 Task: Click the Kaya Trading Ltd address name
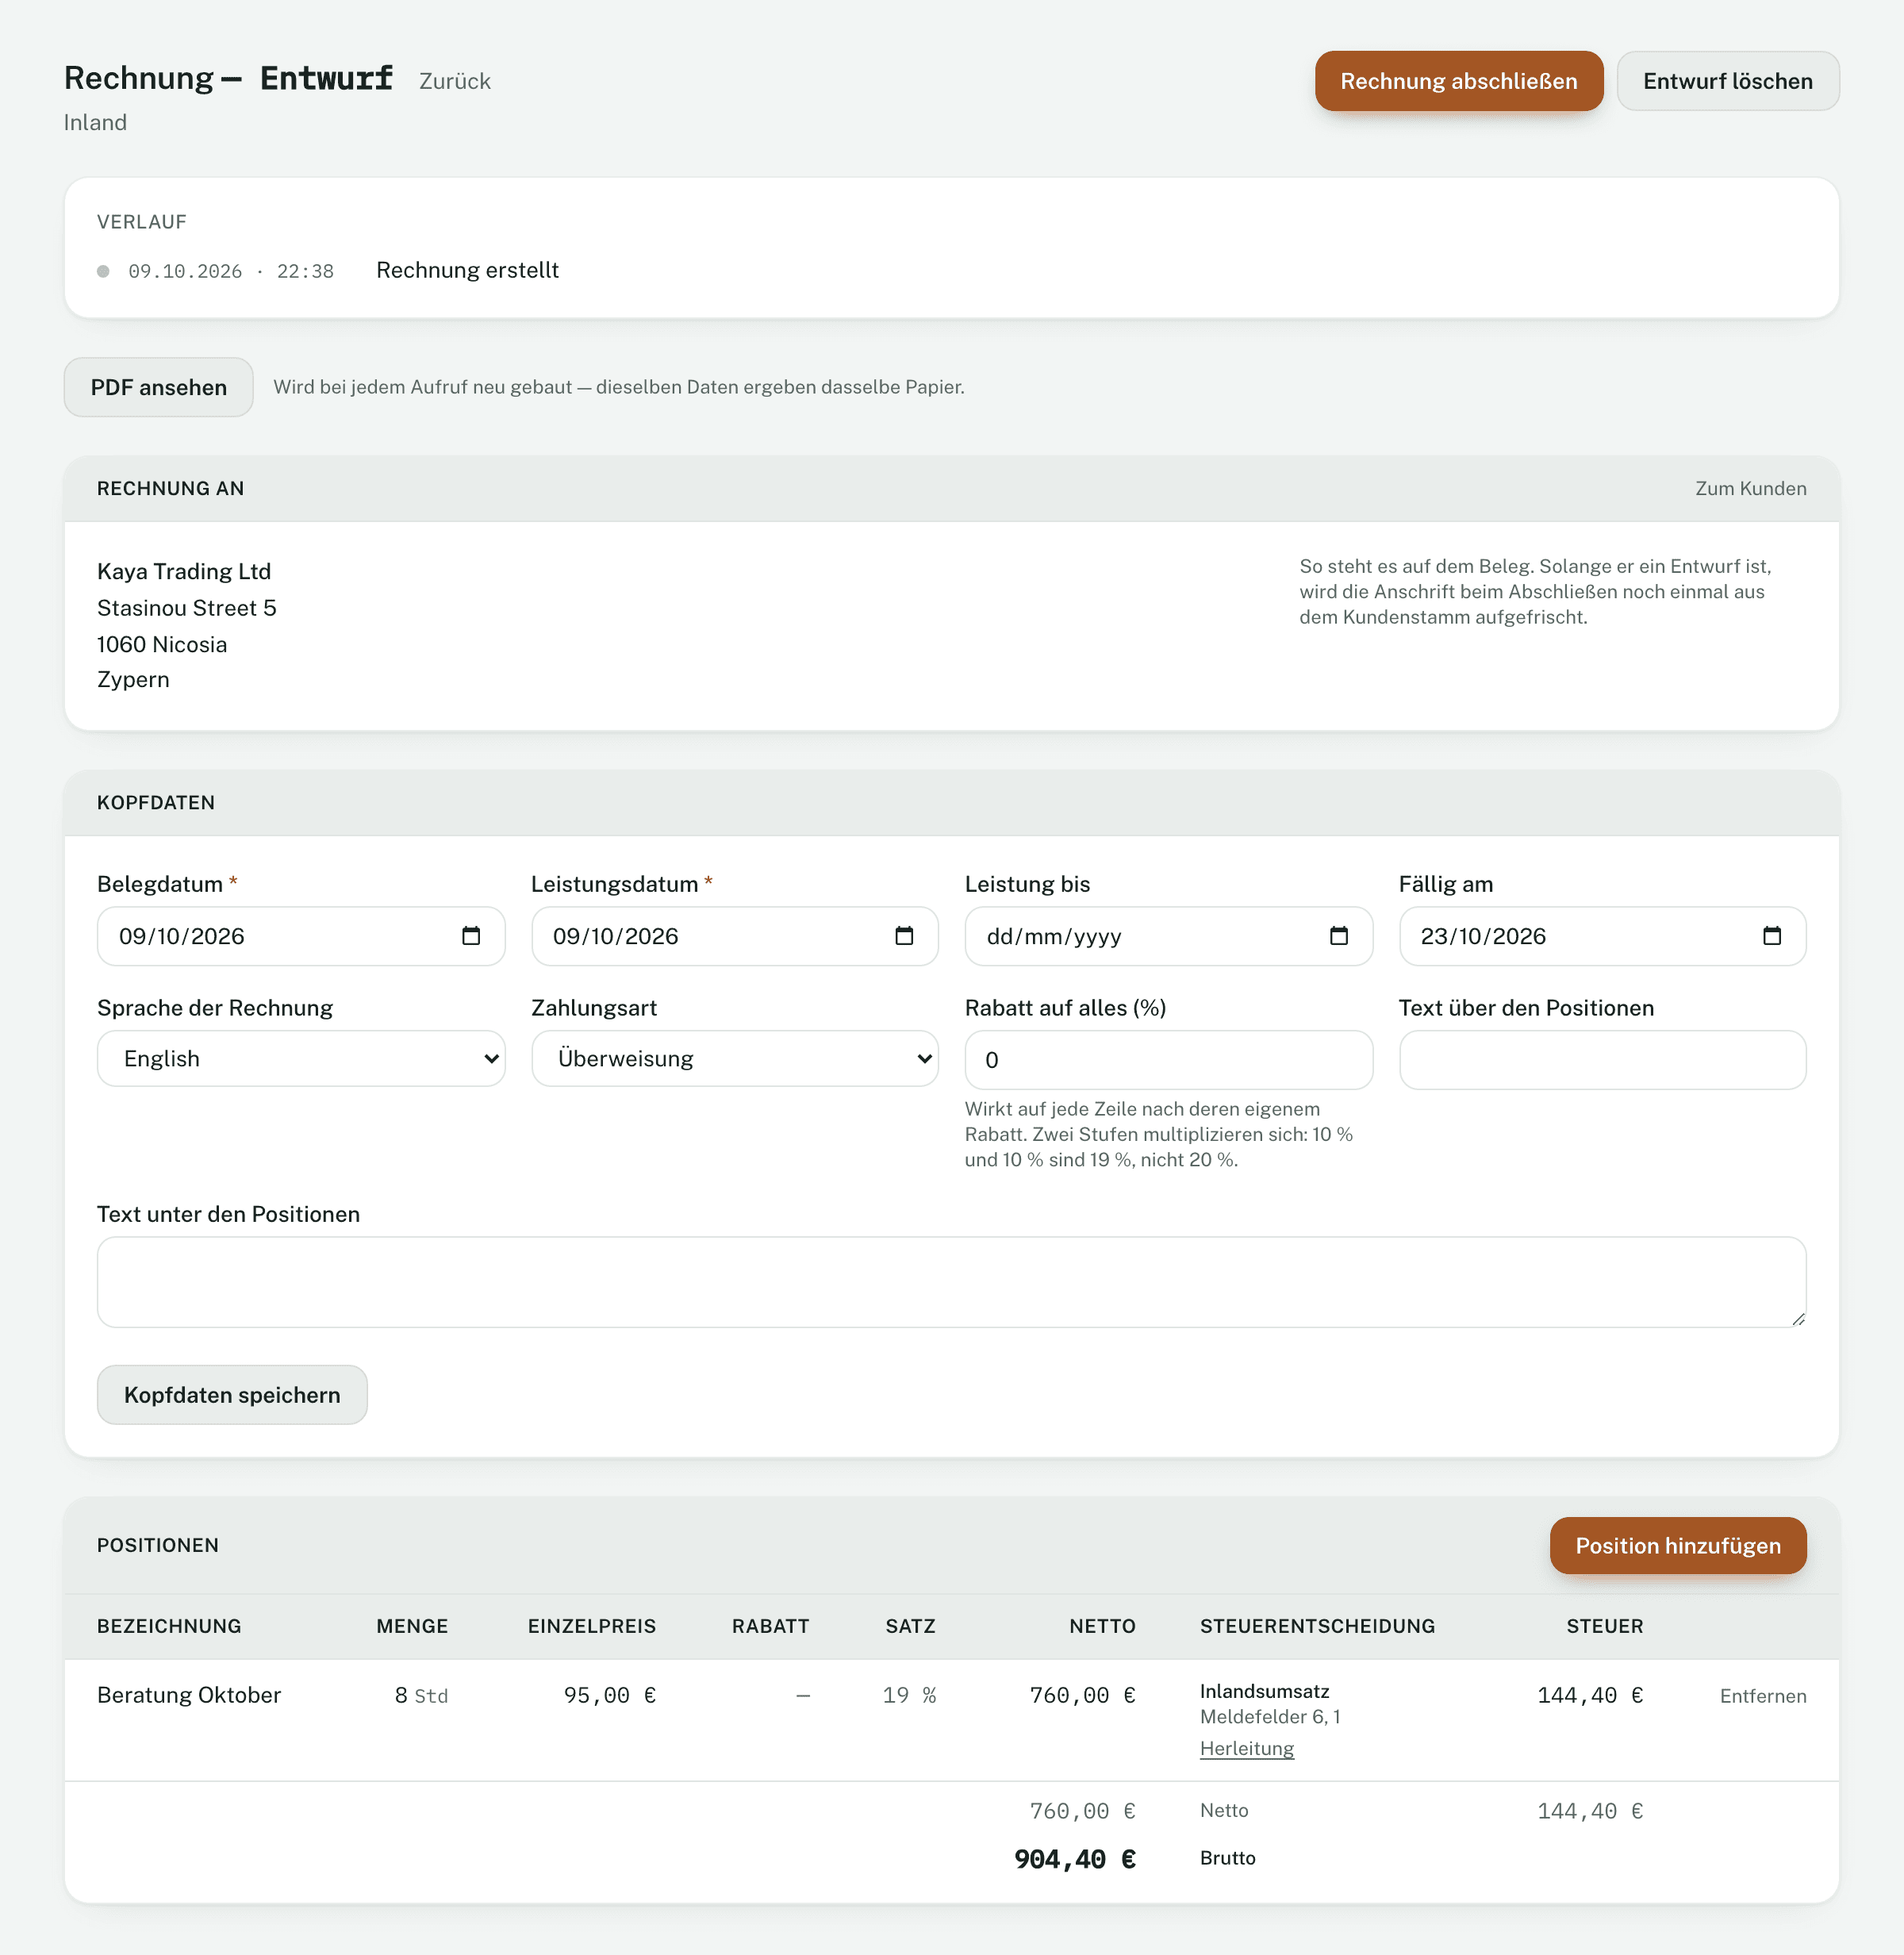(x=184, y=571)
